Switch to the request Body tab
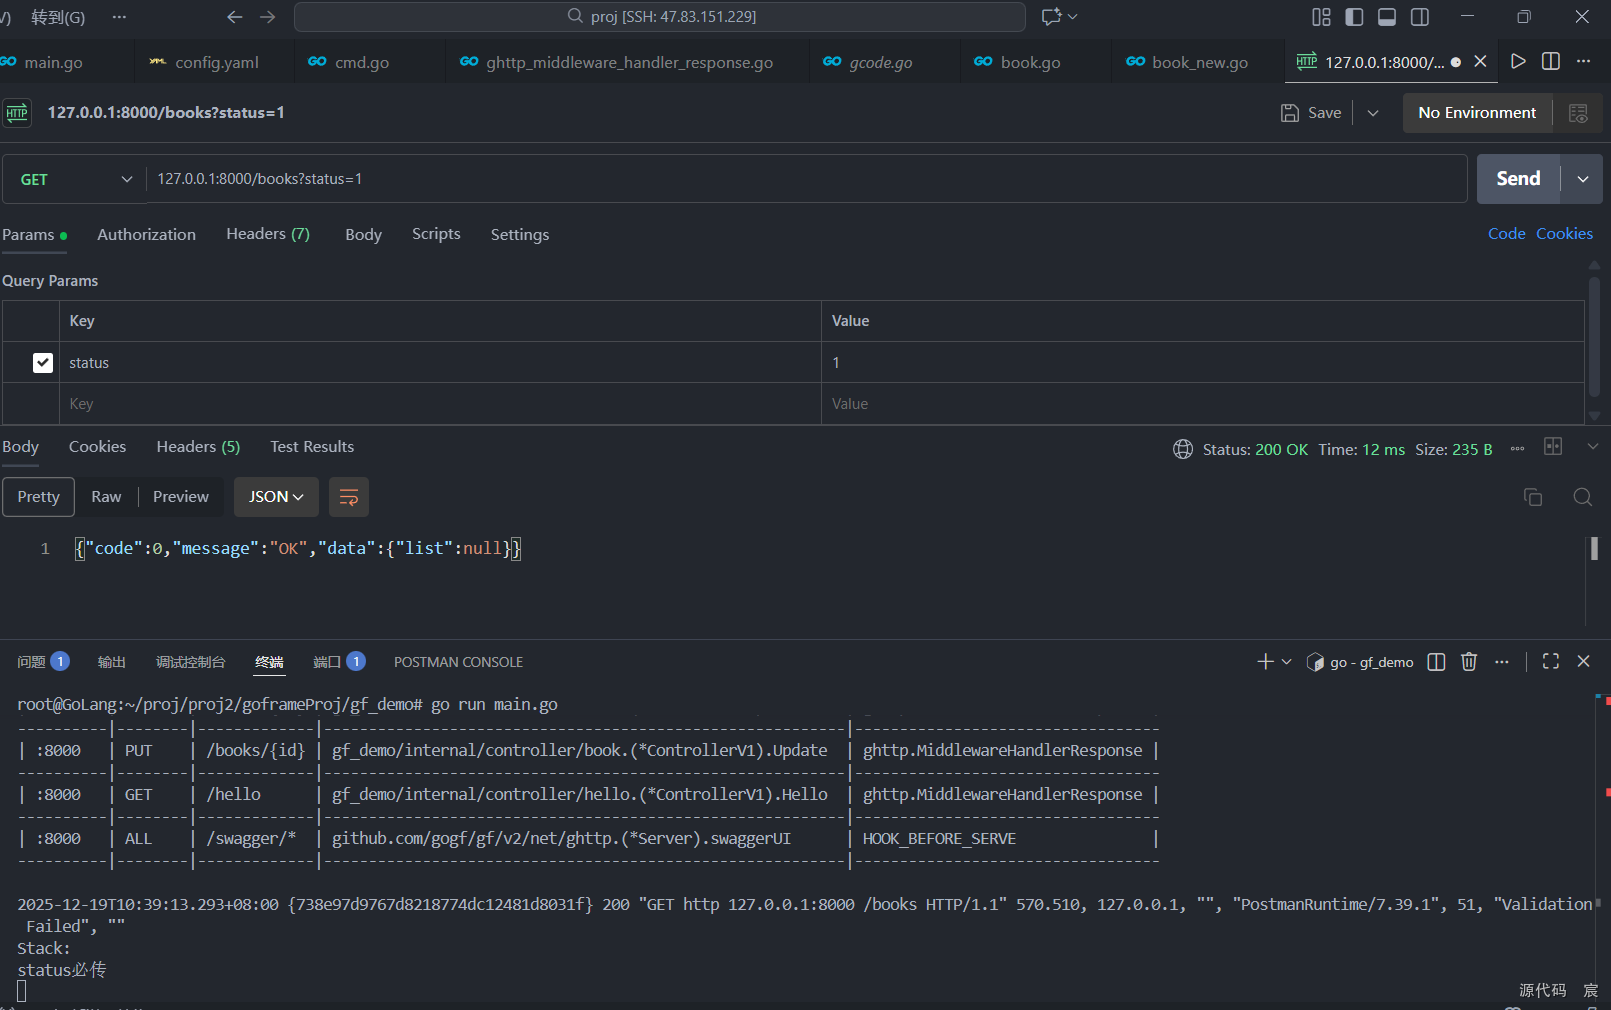Viewport: 1611px width, 1010px height. [364, 234]
